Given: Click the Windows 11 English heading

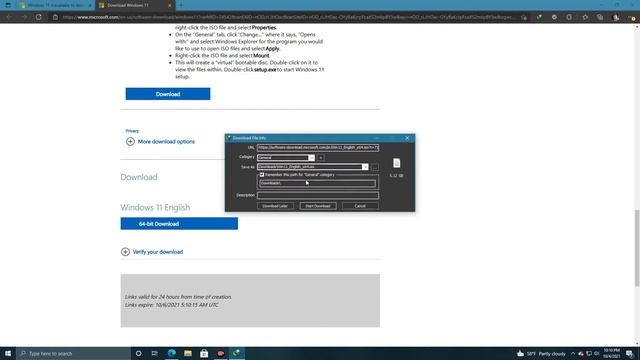Looking at the screenshot, I should [155, 207].
